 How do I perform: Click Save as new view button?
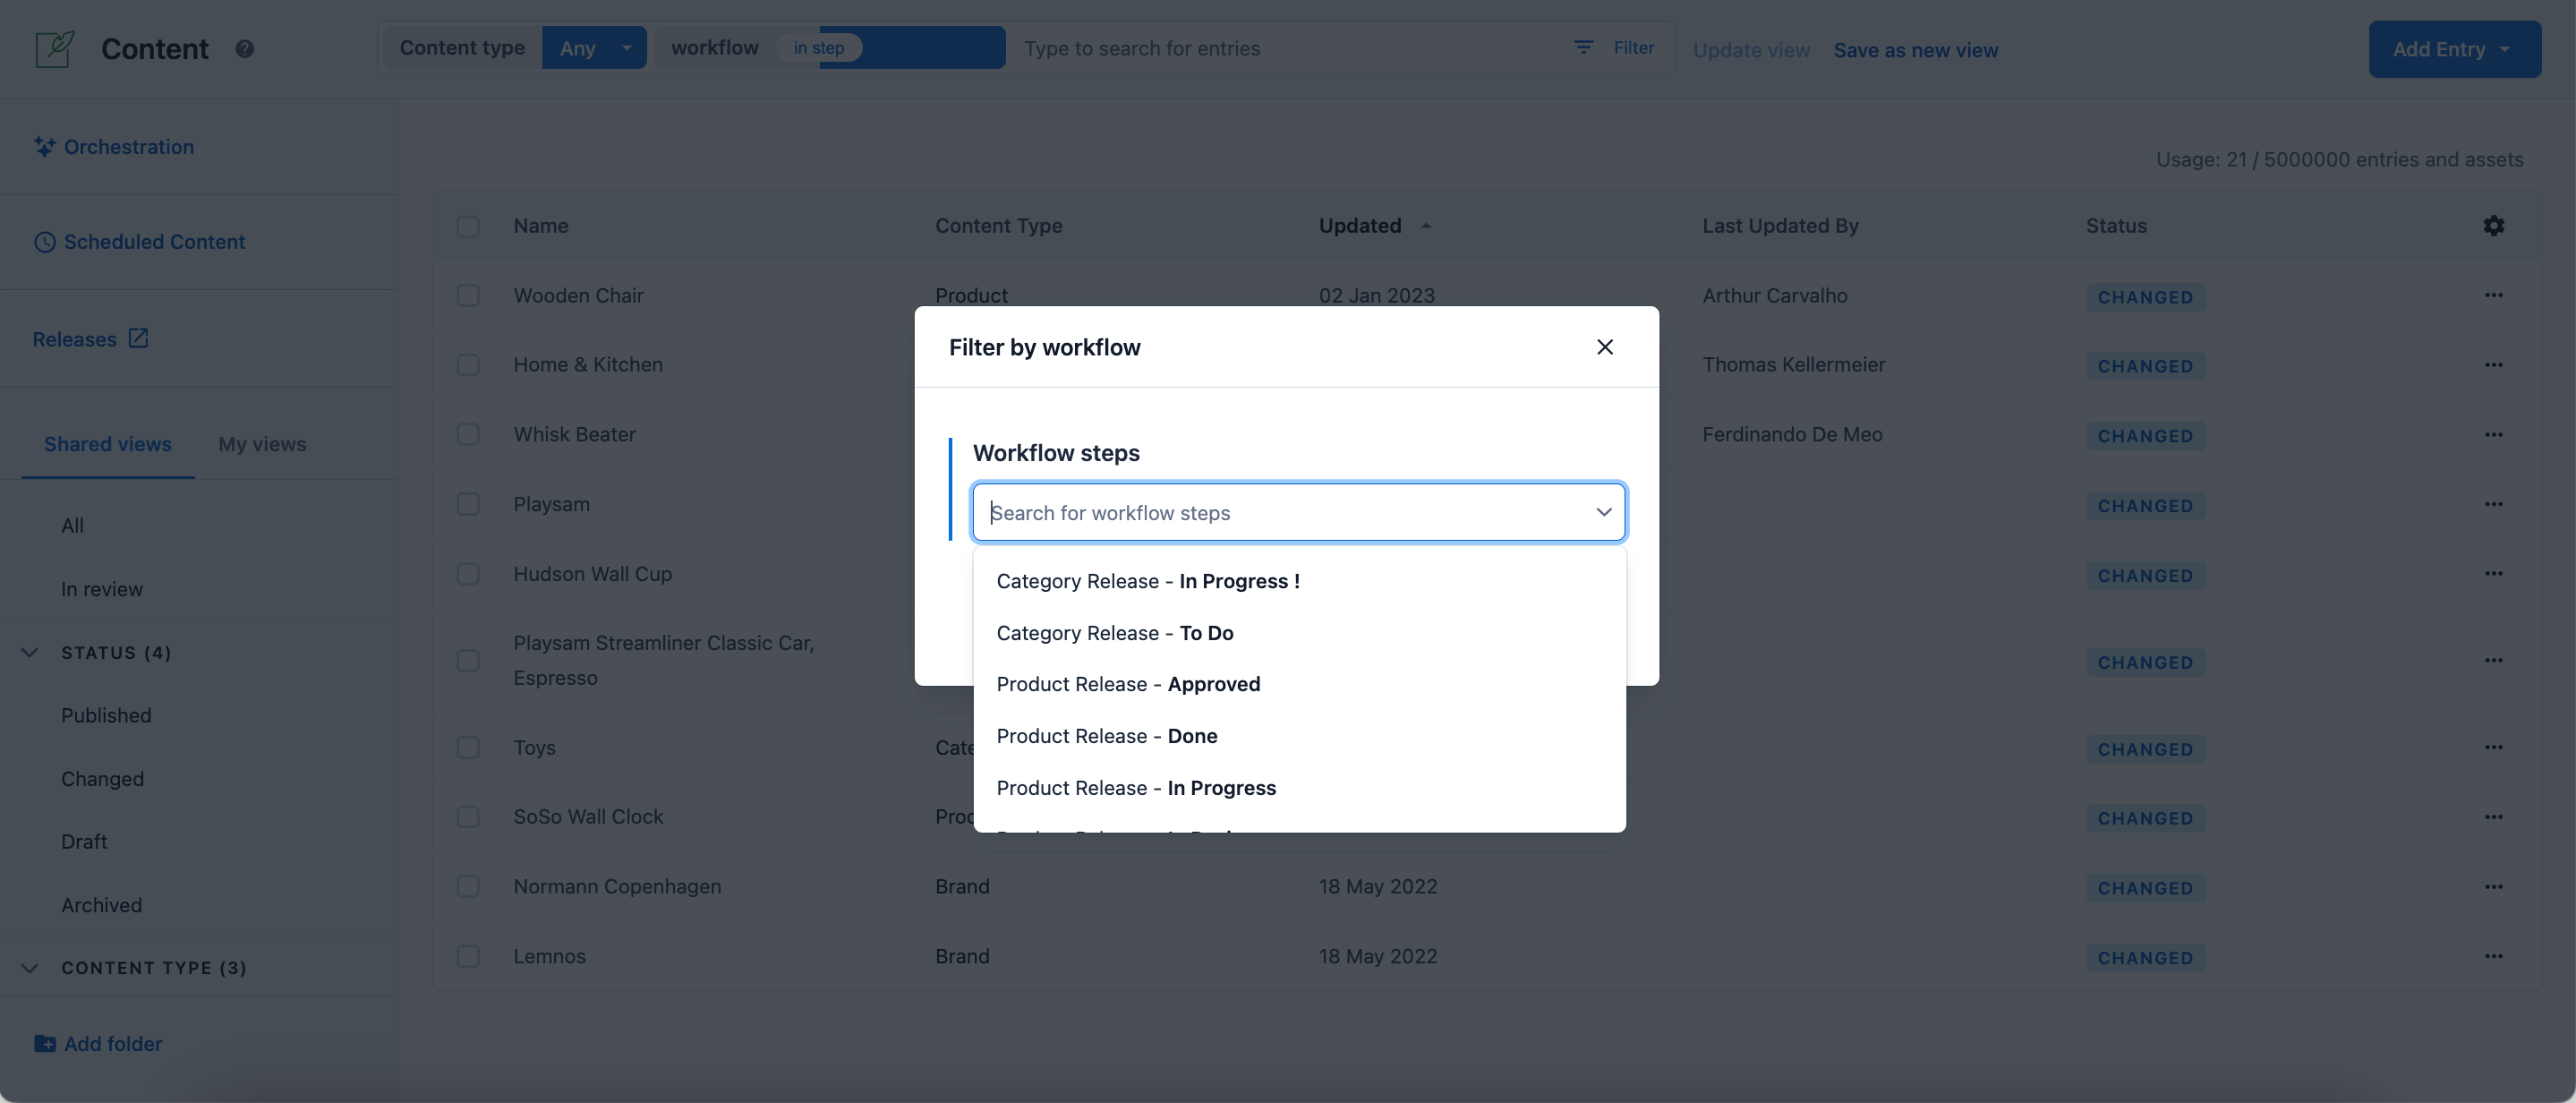coord(1915,47)
